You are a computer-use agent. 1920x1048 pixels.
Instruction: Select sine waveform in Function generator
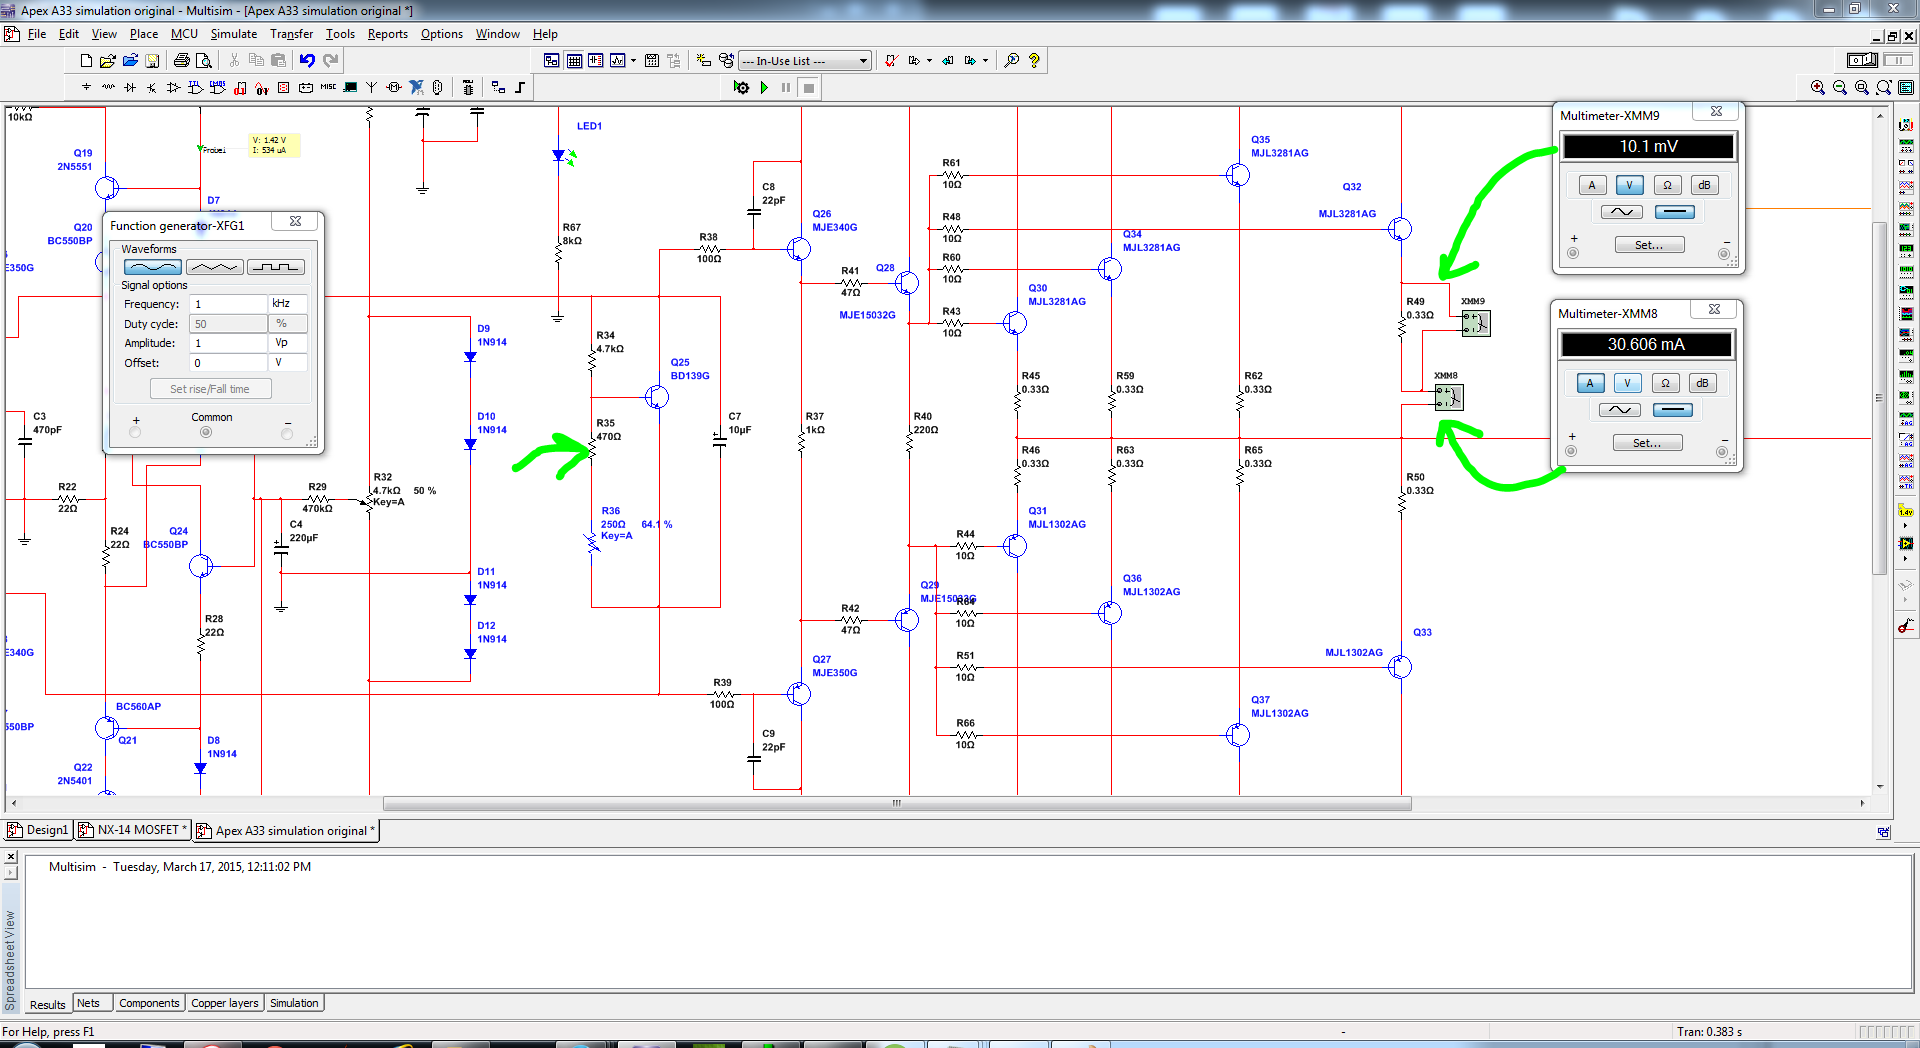153,267
